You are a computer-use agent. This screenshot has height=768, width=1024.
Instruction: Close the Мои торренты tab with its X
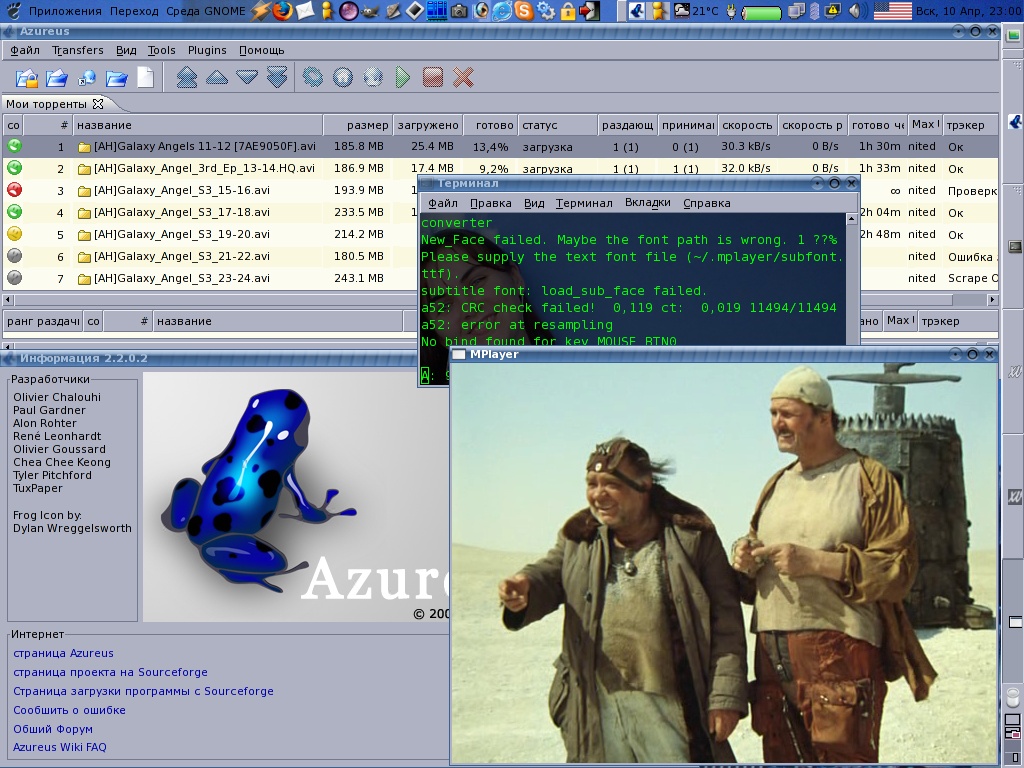click(x=98, y=104)
